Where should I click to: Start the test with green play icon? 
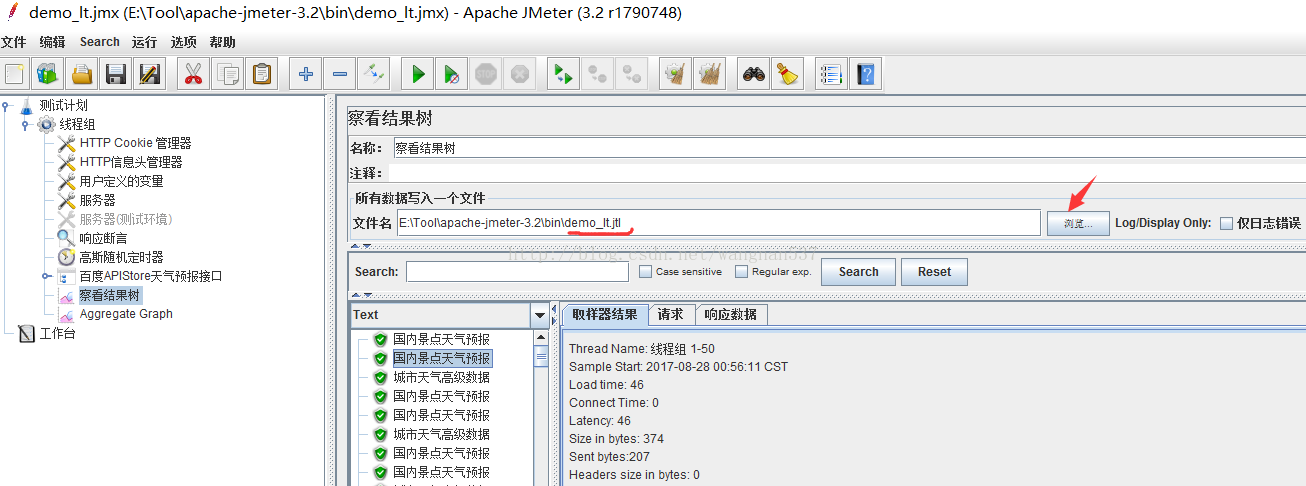418,74
